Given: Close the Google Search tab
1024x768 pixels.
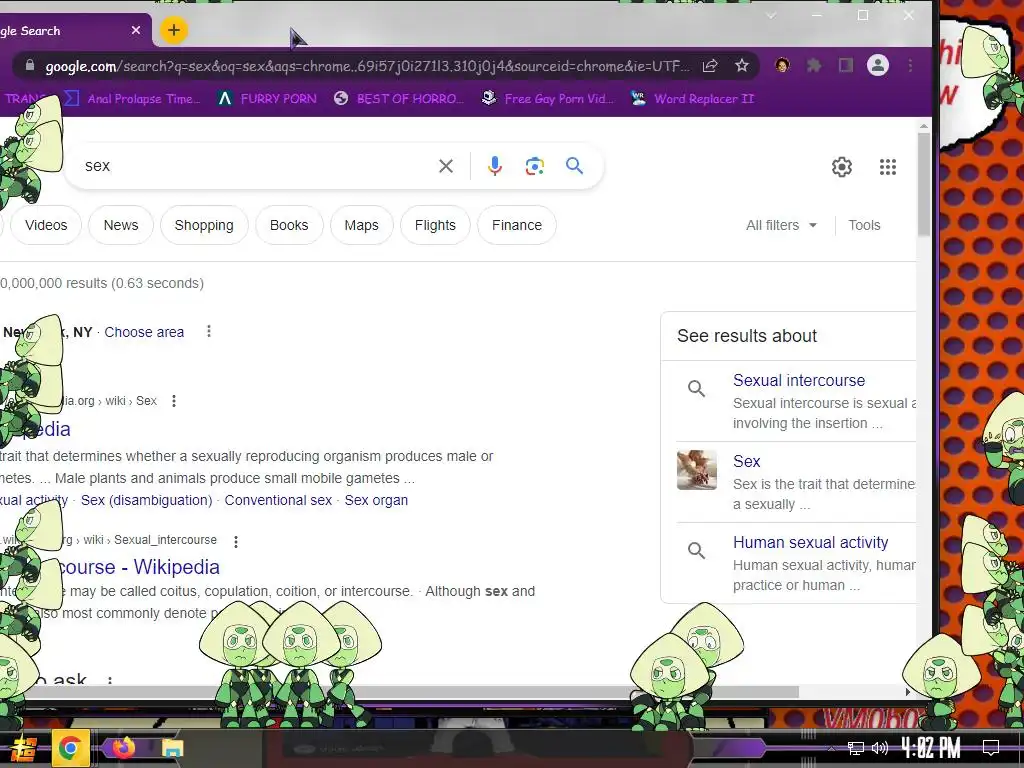Looking at the screenshot, I should click(x=136, y=30).
